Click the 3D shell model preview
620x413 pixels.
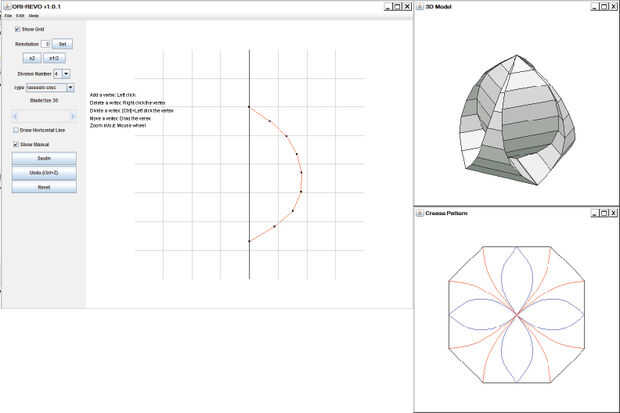pyautogui.click(x=517, y=120)
